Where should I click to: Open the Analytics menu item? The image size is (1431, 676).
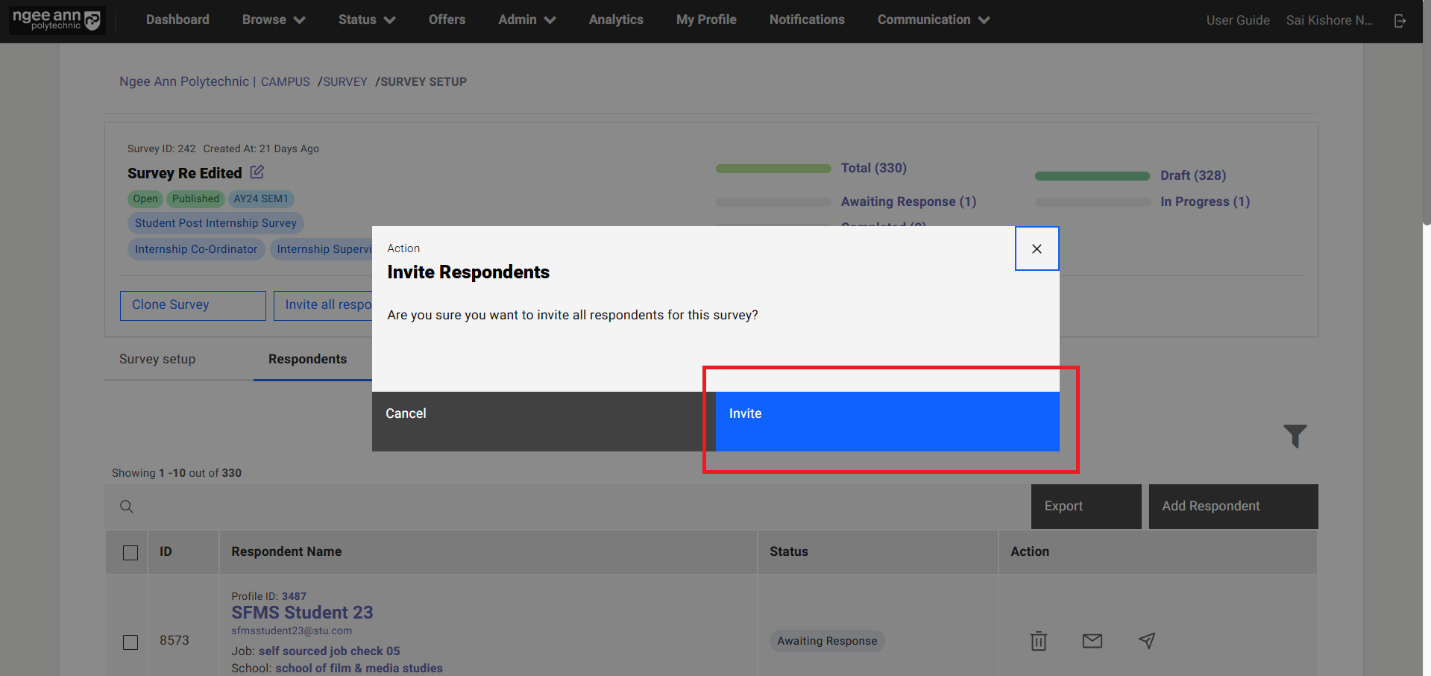tap(616, 20)
